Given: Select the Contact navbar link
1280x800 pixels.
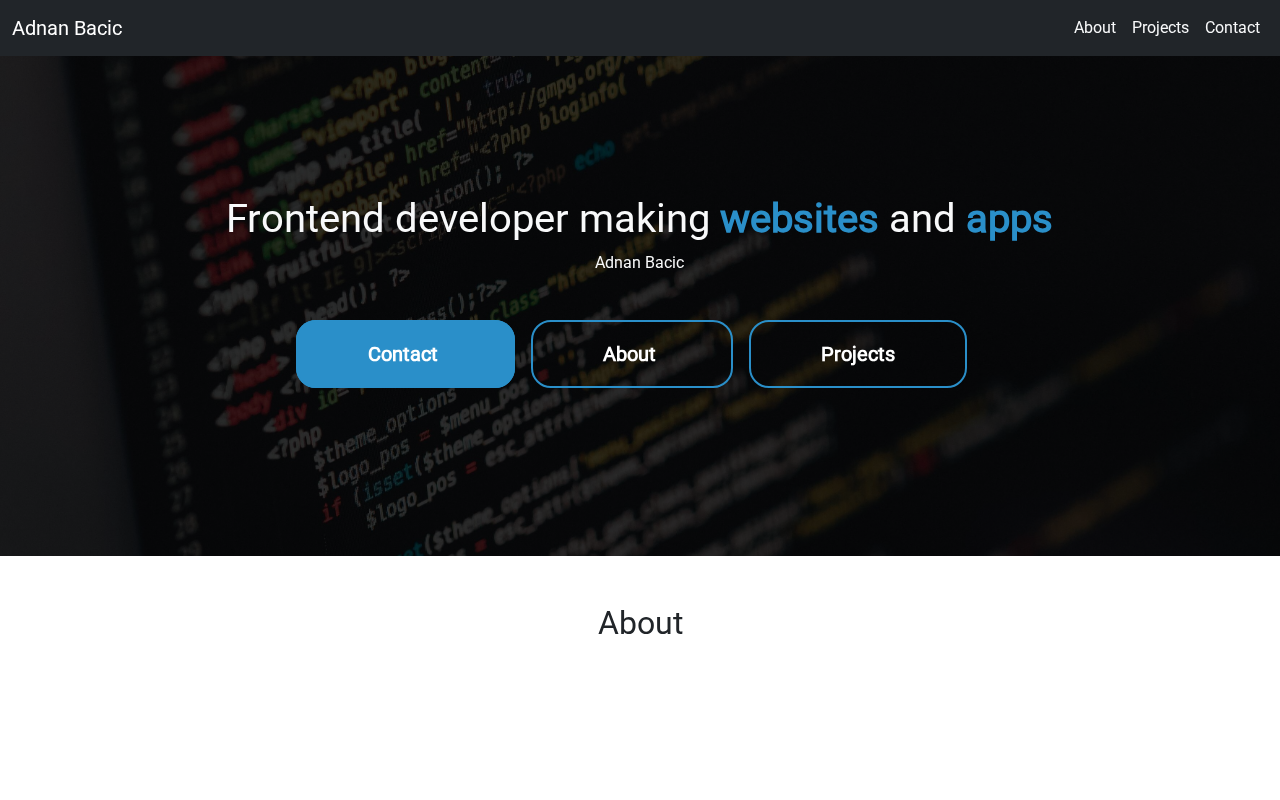Looking at the screenshot, I should coord(1232,28).
